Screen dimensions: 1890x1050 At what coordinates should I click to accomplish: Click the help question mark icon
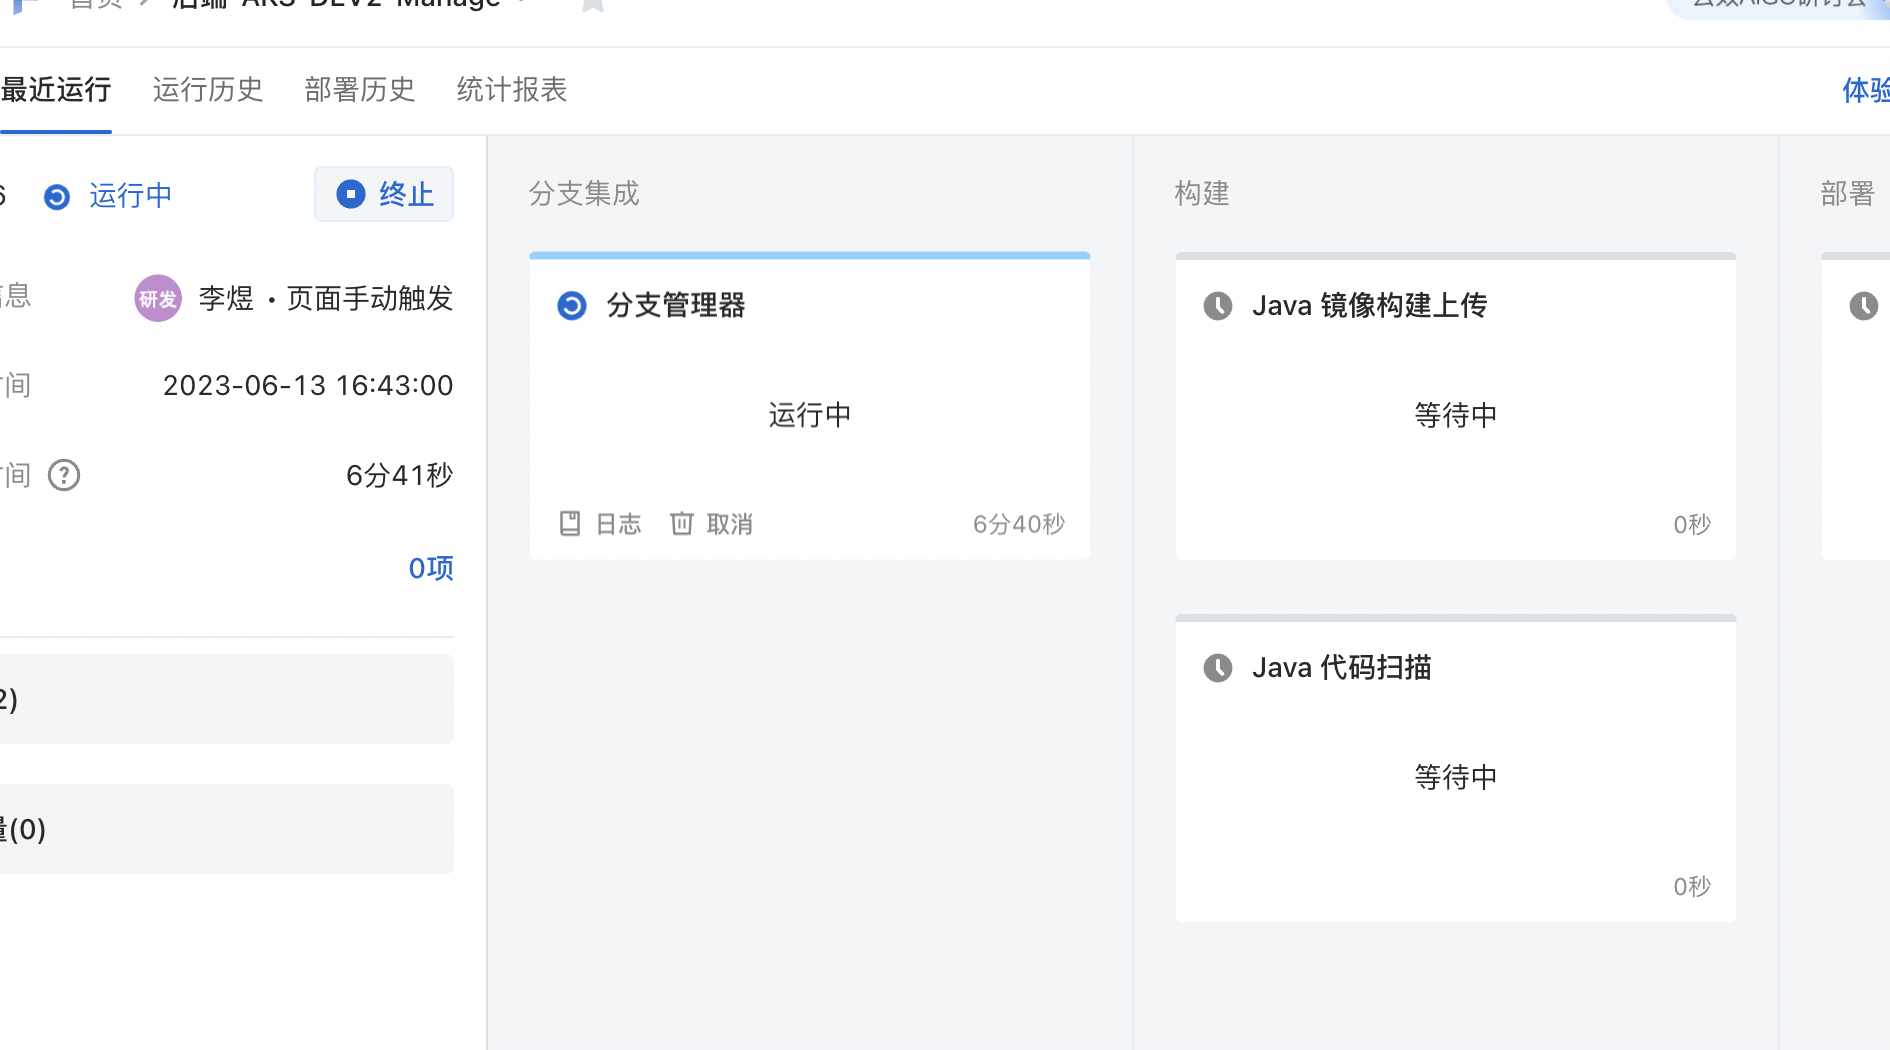pos(64,475)
